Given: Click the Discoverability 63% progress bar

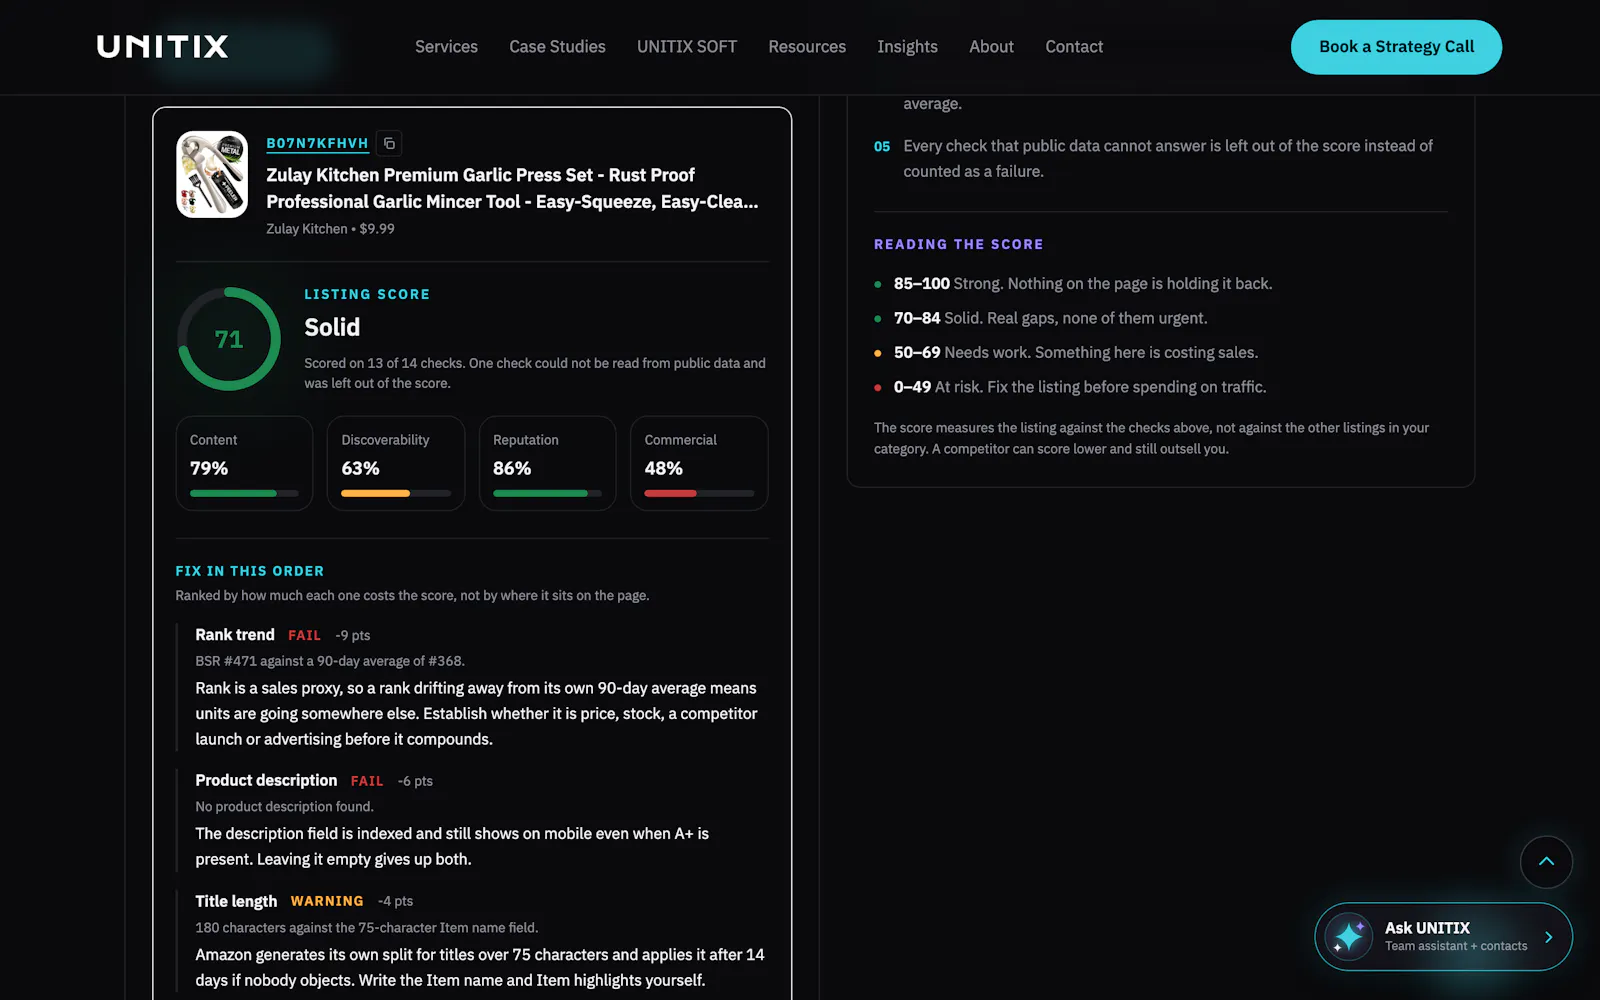Looking at the screenshot, I should coord(396,493).
